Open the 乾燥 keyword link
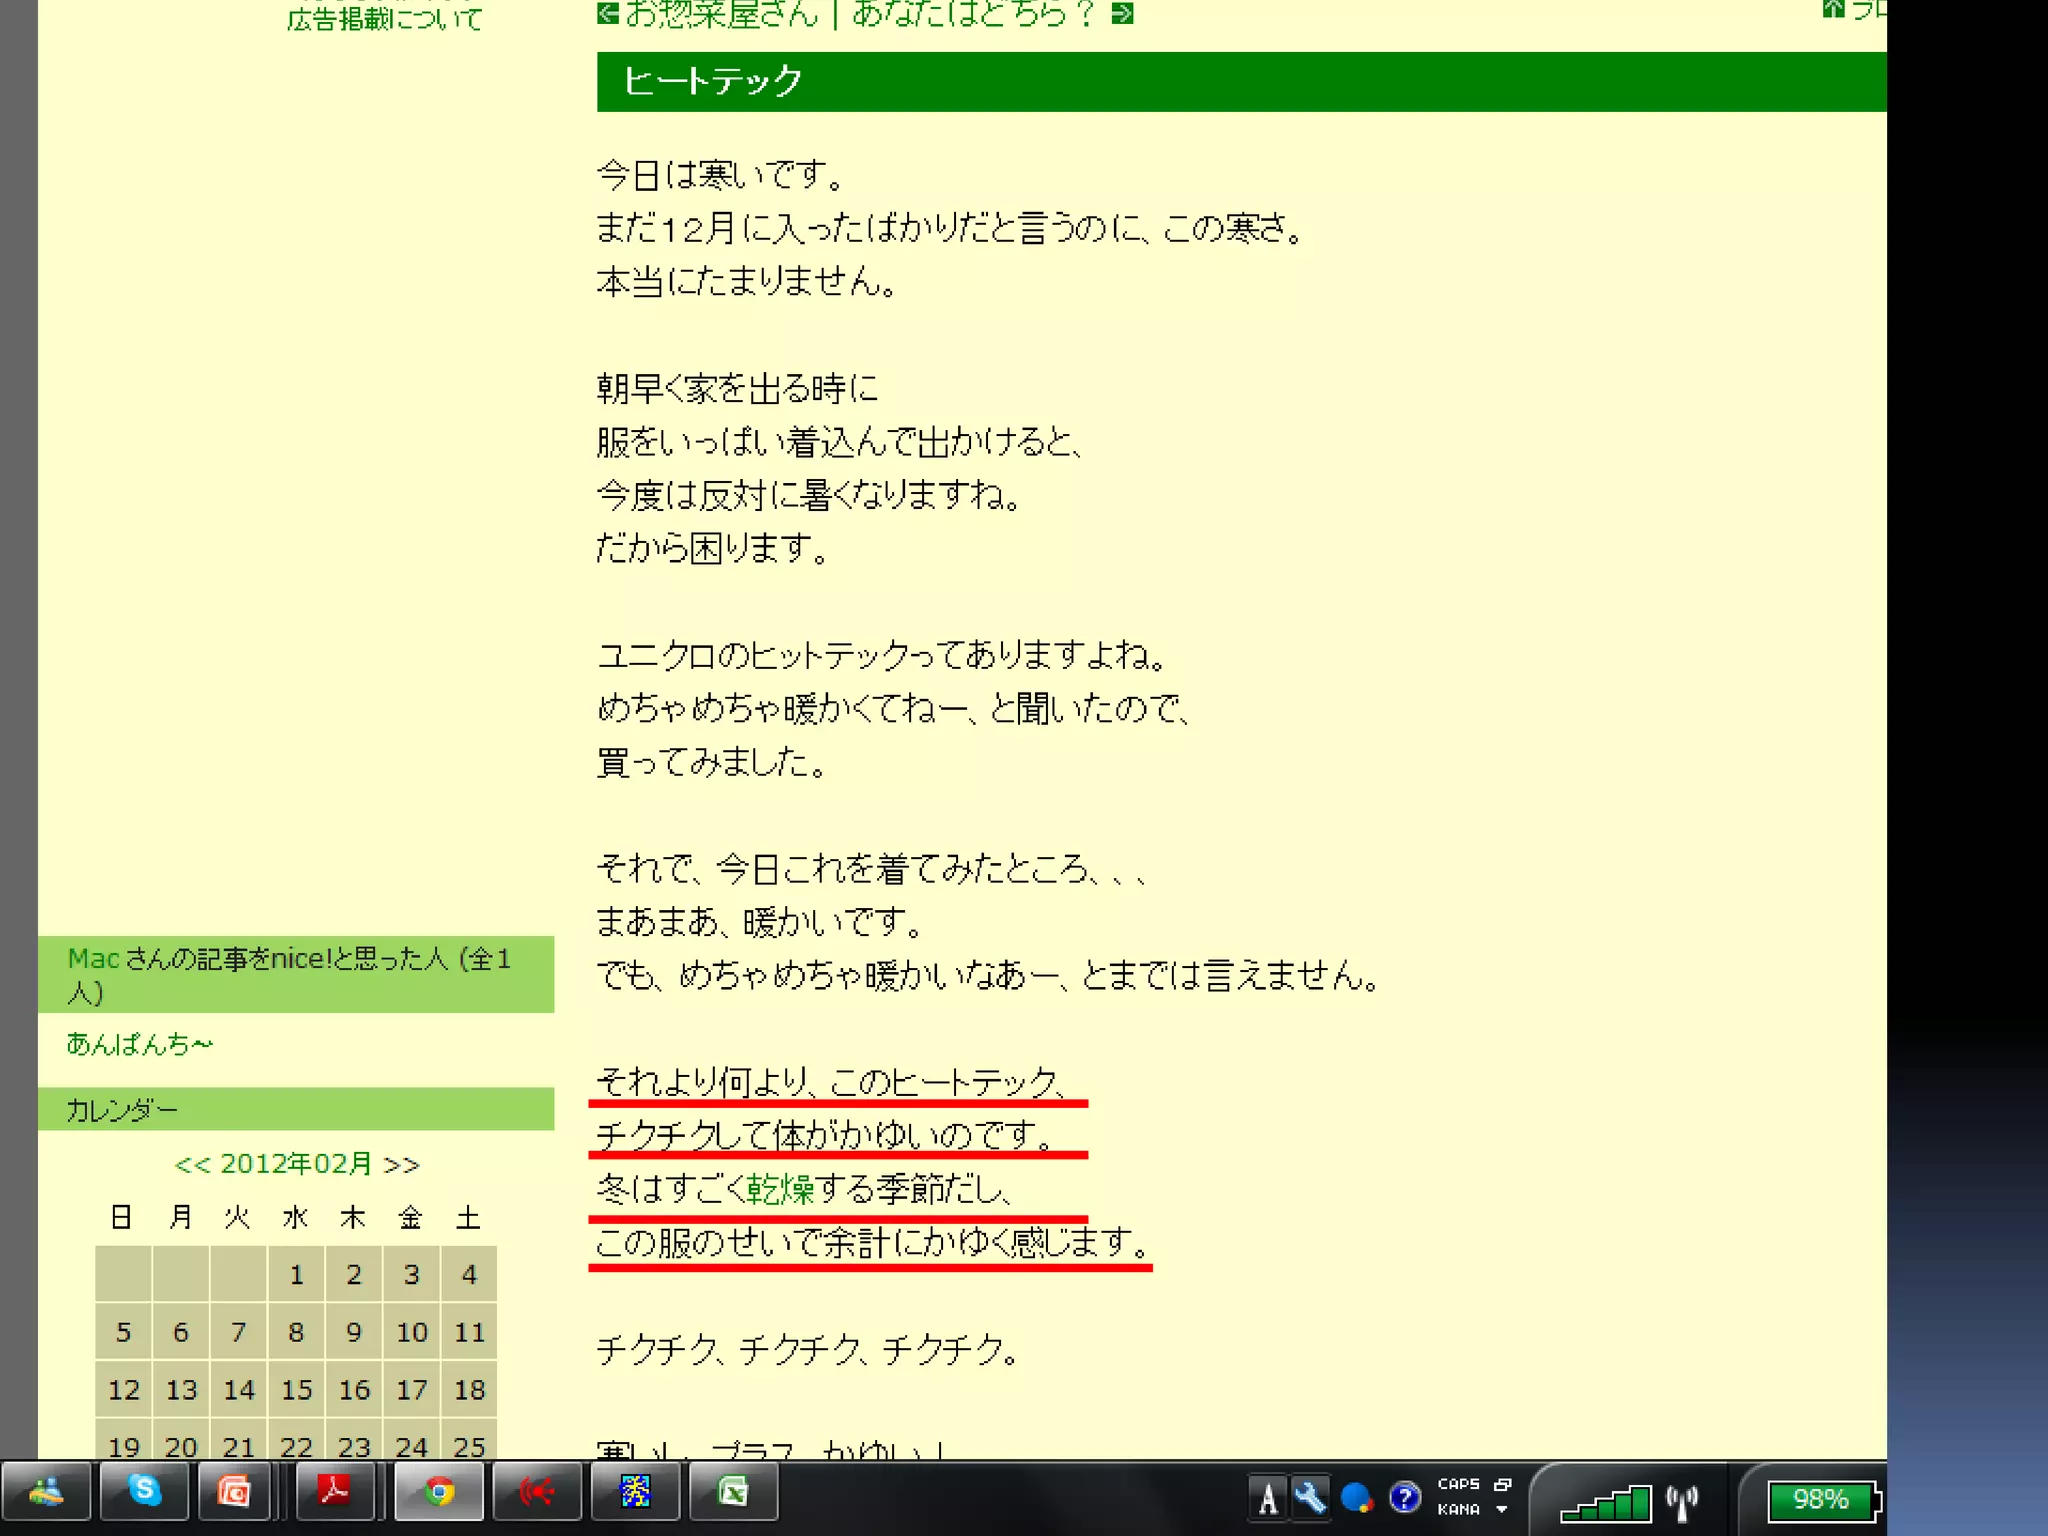This screenshot has height=1536, width=2048. click(x=780, y=1190)
